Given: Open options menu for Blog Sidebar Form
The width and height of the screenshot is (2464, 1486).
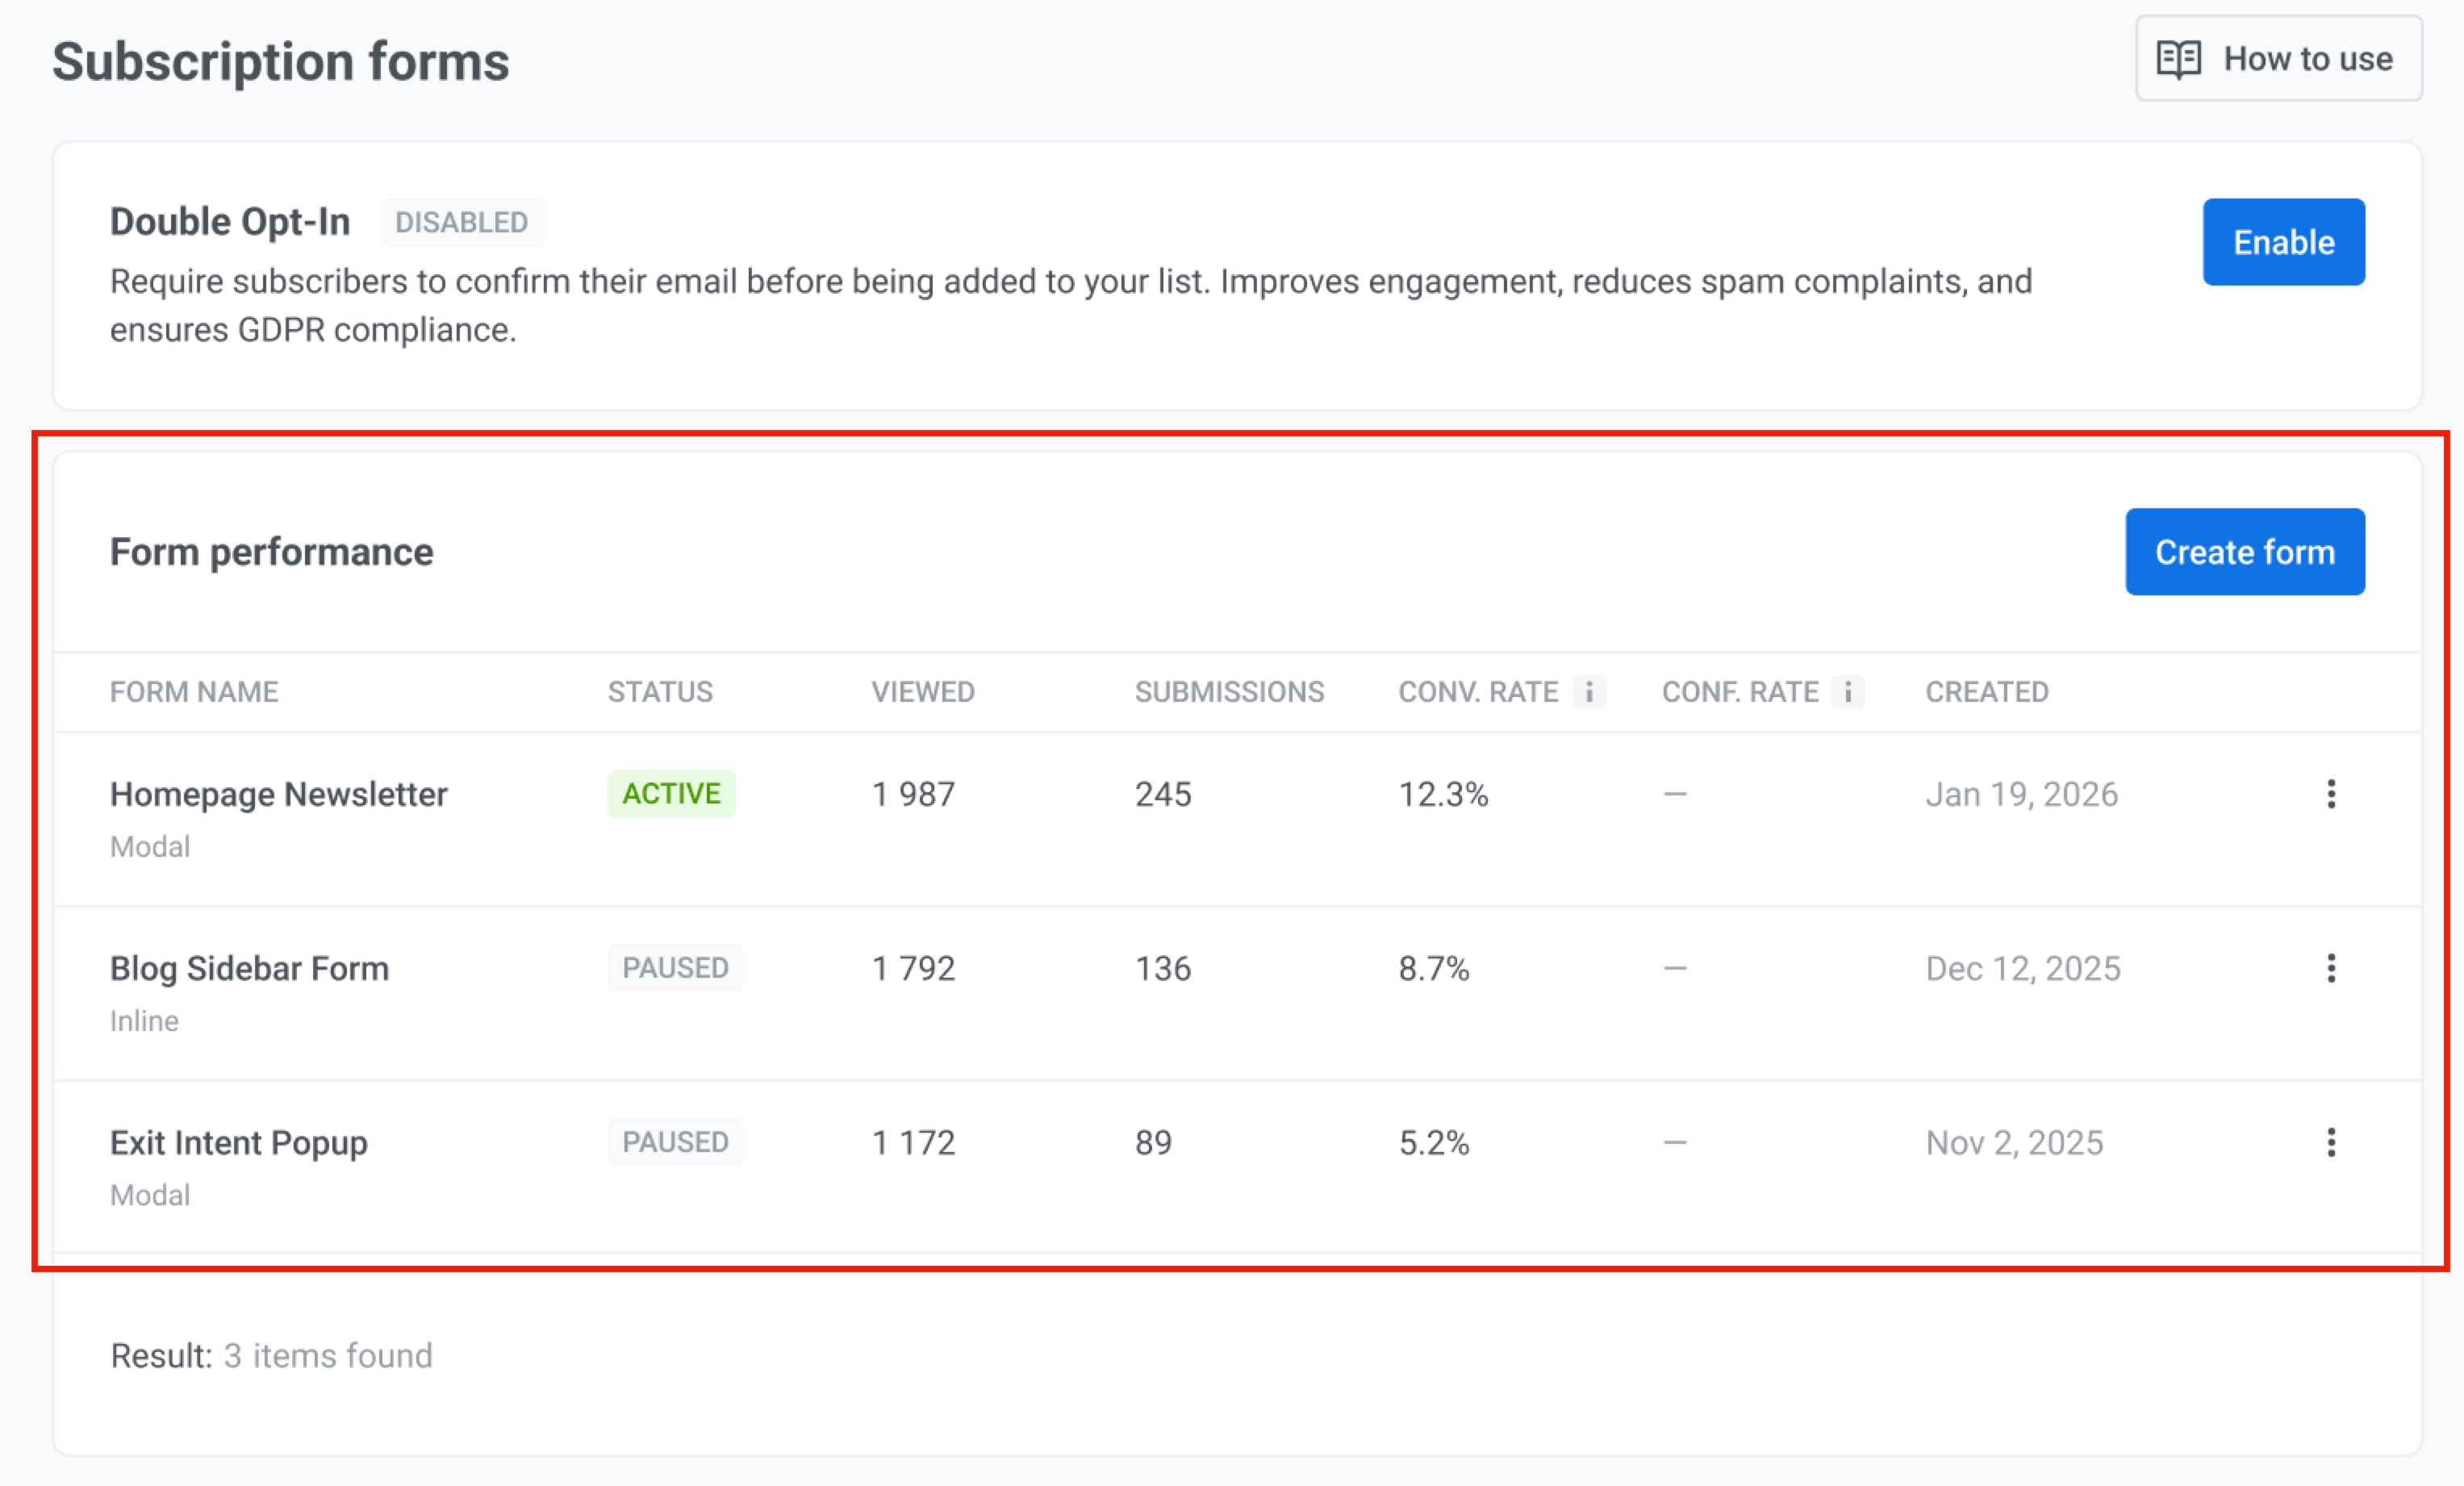Looking at the screenshot, I should coord(2332,968).
